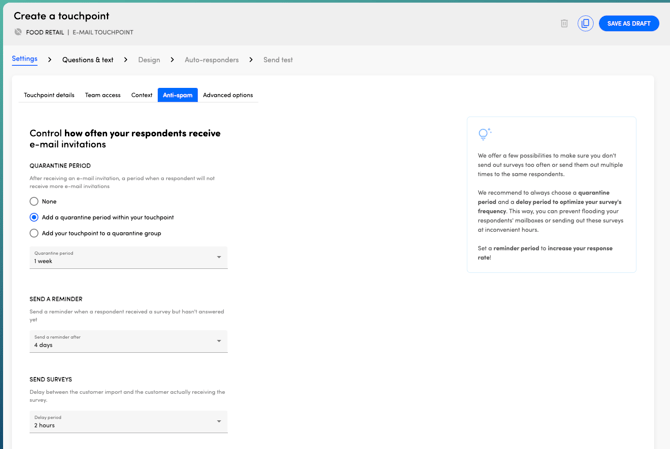Click the chevron after Auto-responders step
The width and height of the screenshot is (670, 449).
coord(251,60)
